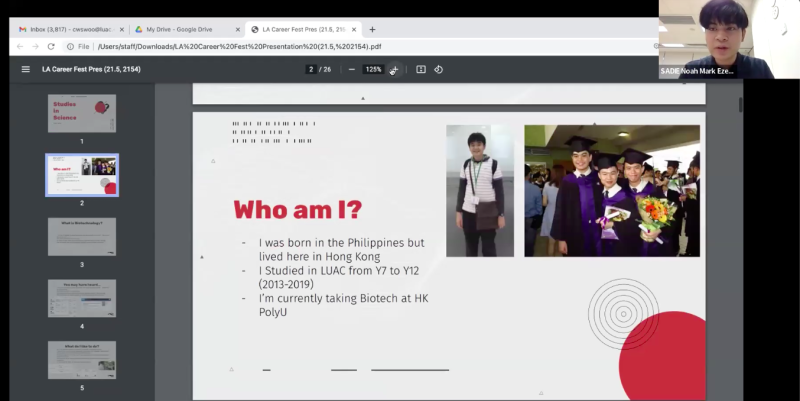The width and height of the screenshot is (800, 401).
Task: Switch to My Drive - Google Drive tab
Action: (186, 30)
